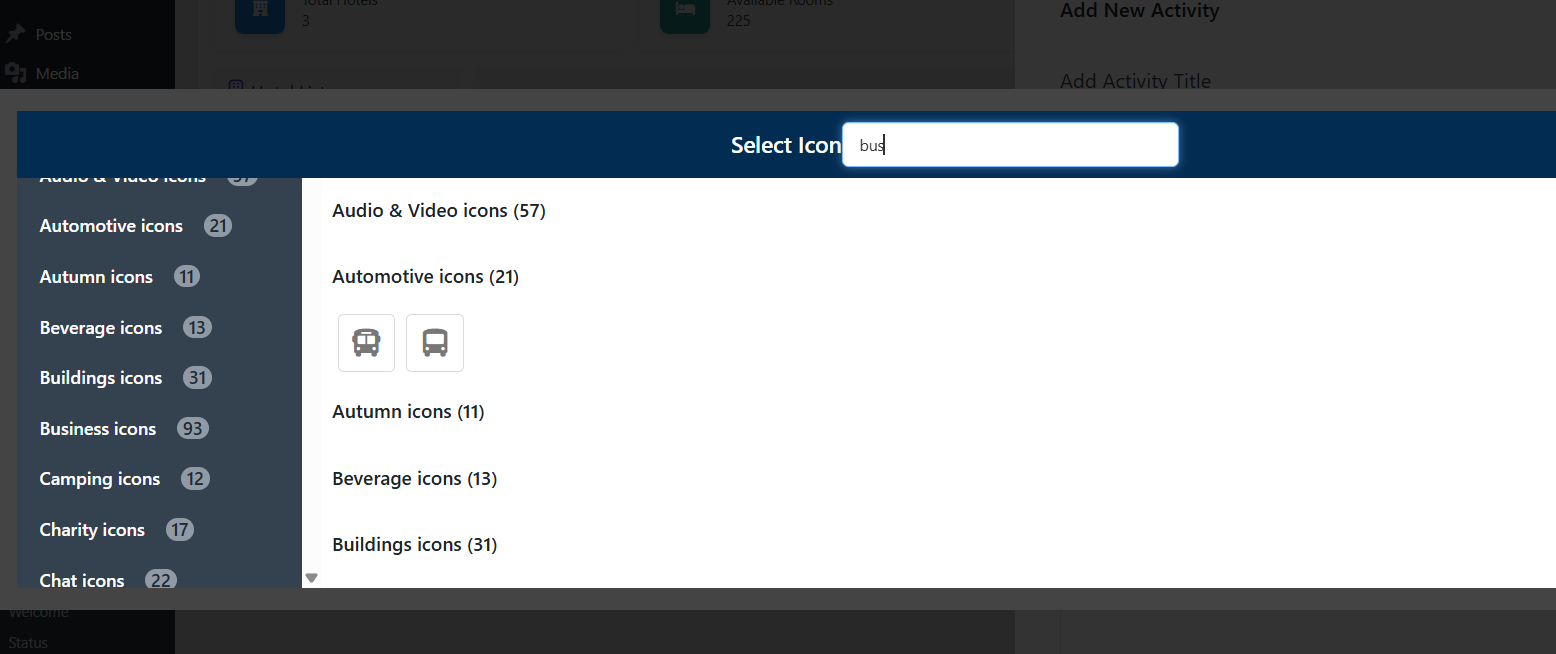Switch to Camping icons sidebar category
Image resolution: width=1556 pixels, height=654 pixels.
(100, 479)
